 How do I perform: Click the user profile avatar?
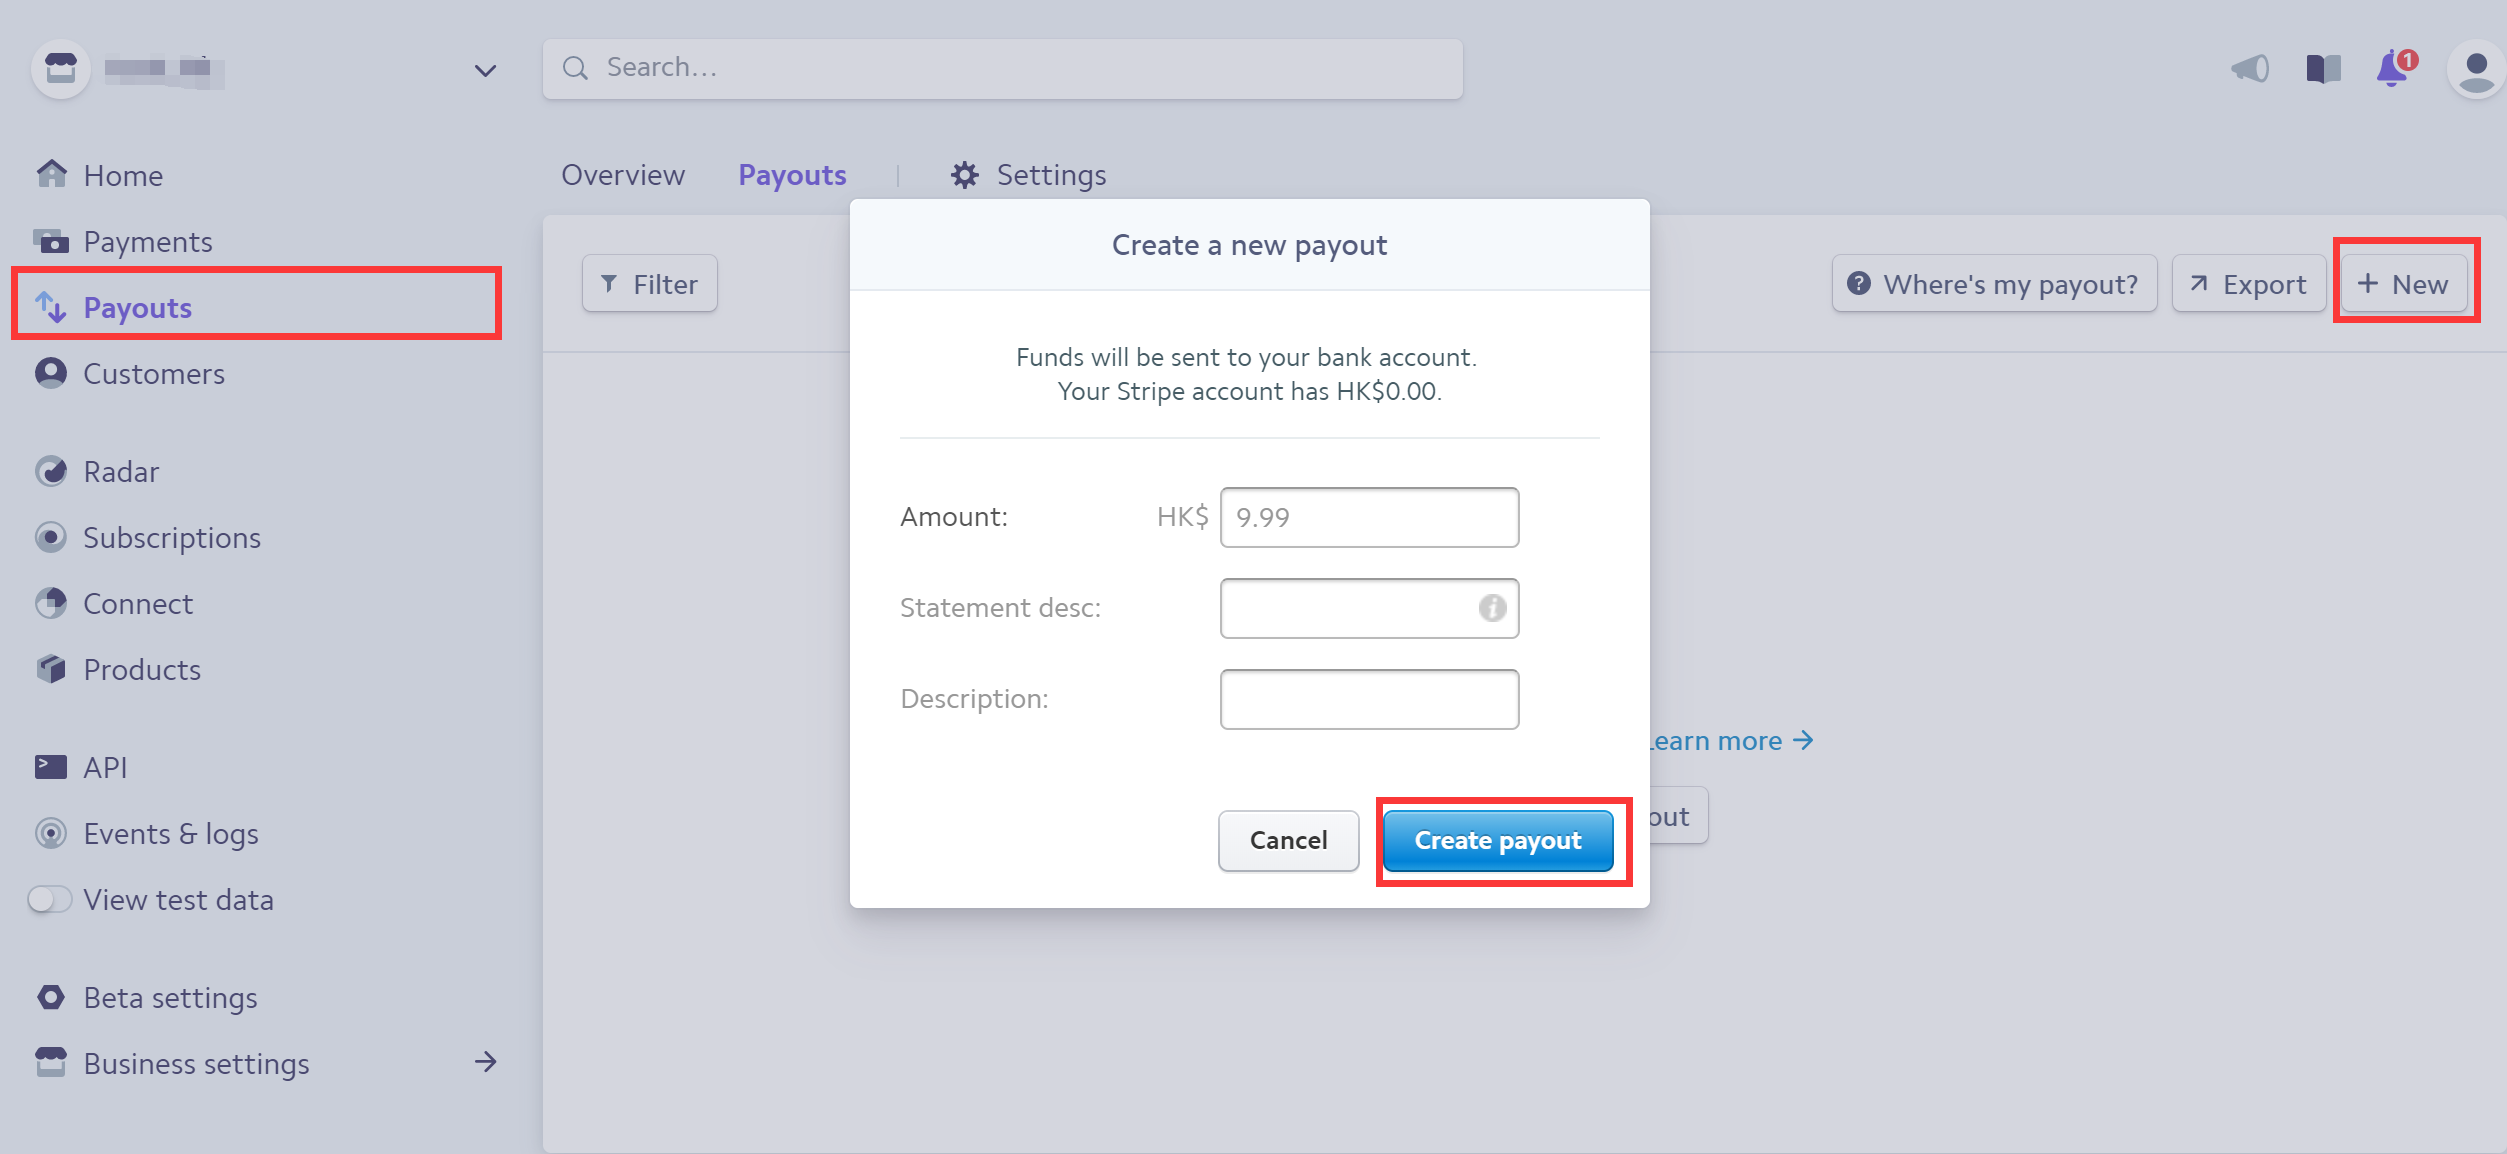coord(2475,69)
